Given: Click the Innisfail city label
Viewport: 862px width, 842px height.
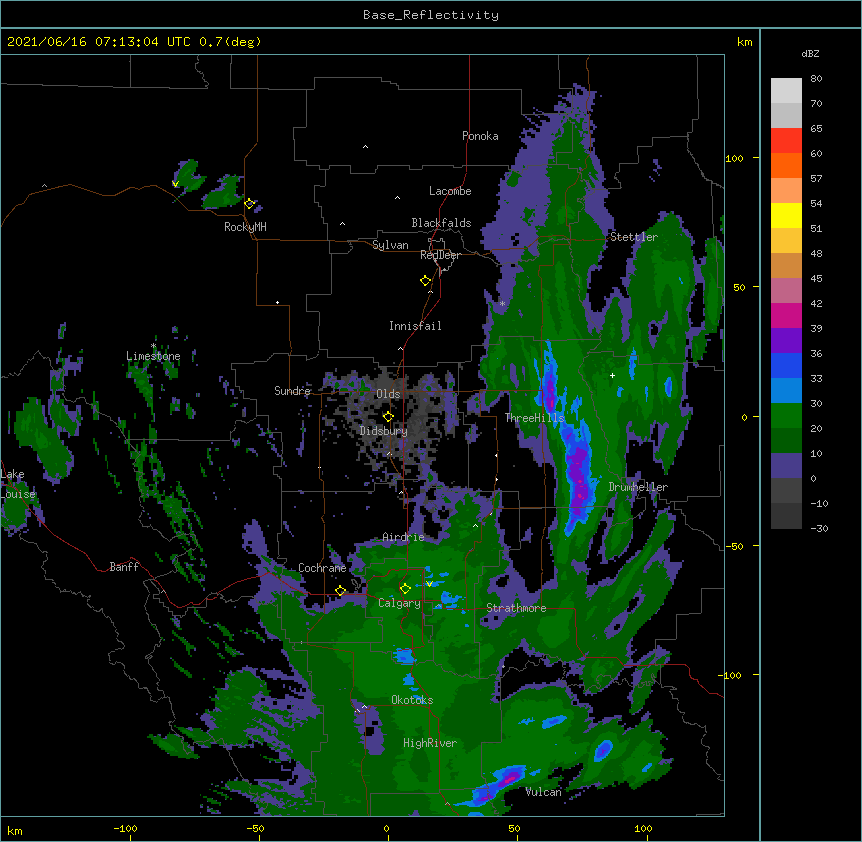Looking at the screenshot, I should (415, 326).
